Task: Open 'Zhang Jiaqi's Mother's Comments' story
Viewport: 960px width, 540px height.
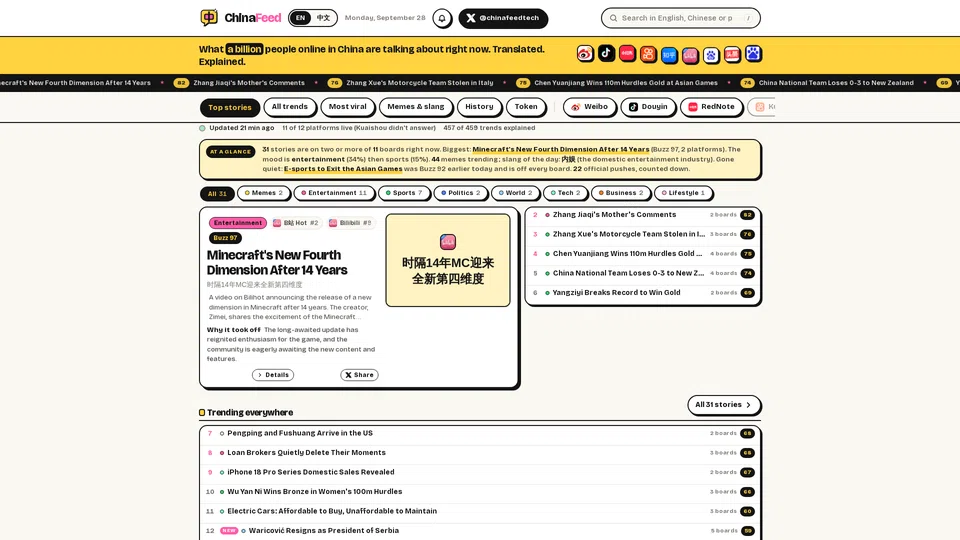Action: tap(643, 215)
